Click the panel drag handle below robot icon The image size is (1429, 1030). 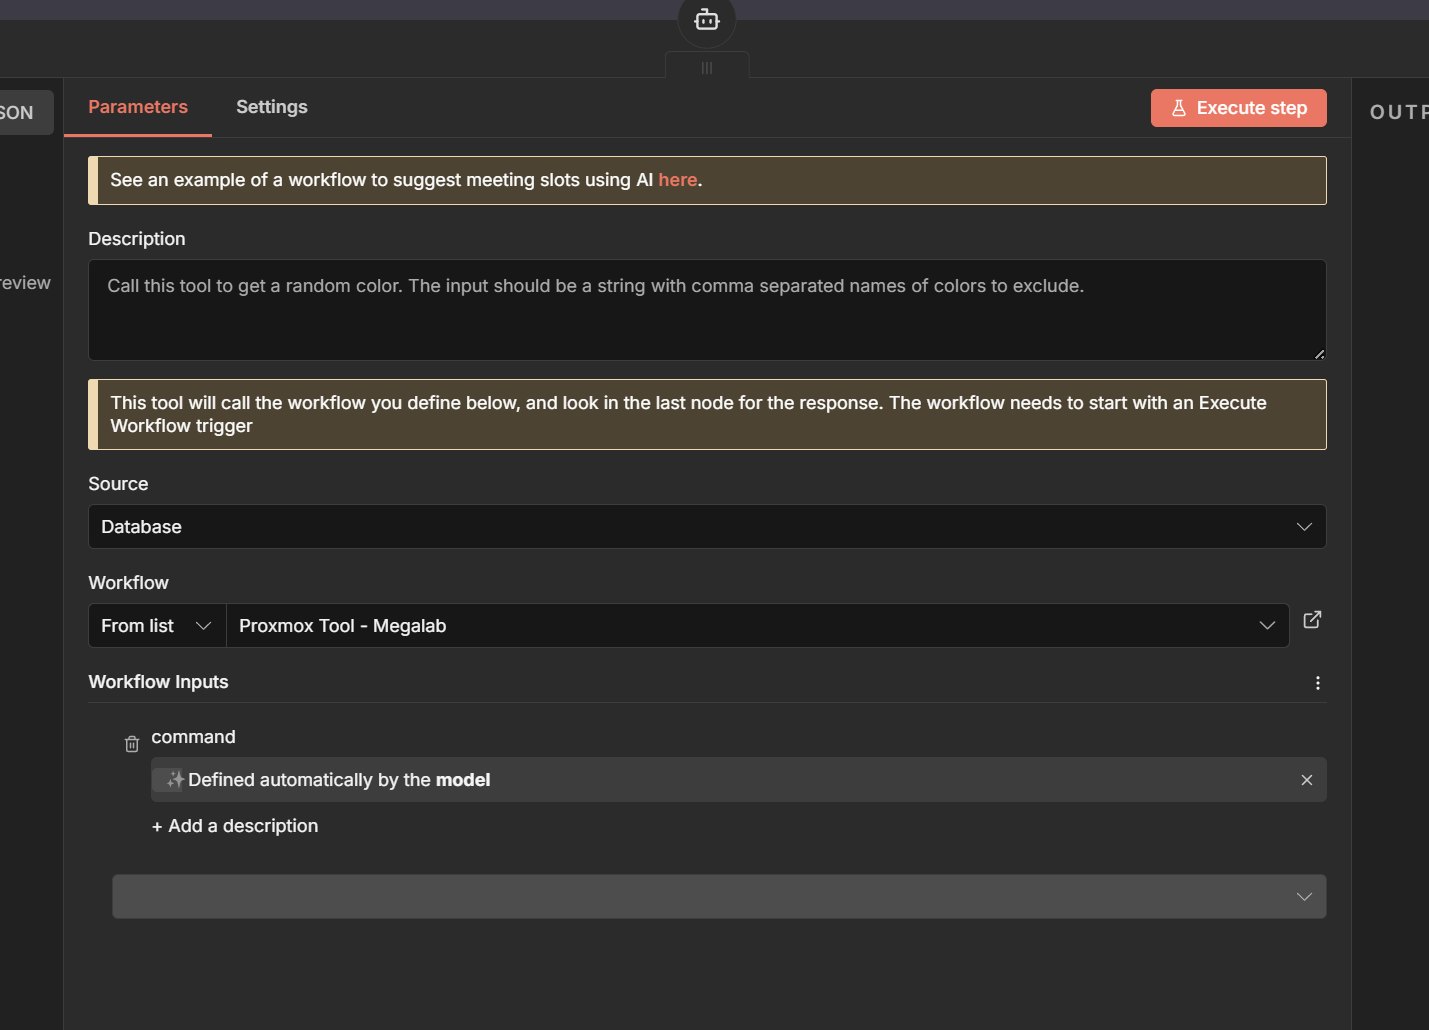[x=707, y=68]
